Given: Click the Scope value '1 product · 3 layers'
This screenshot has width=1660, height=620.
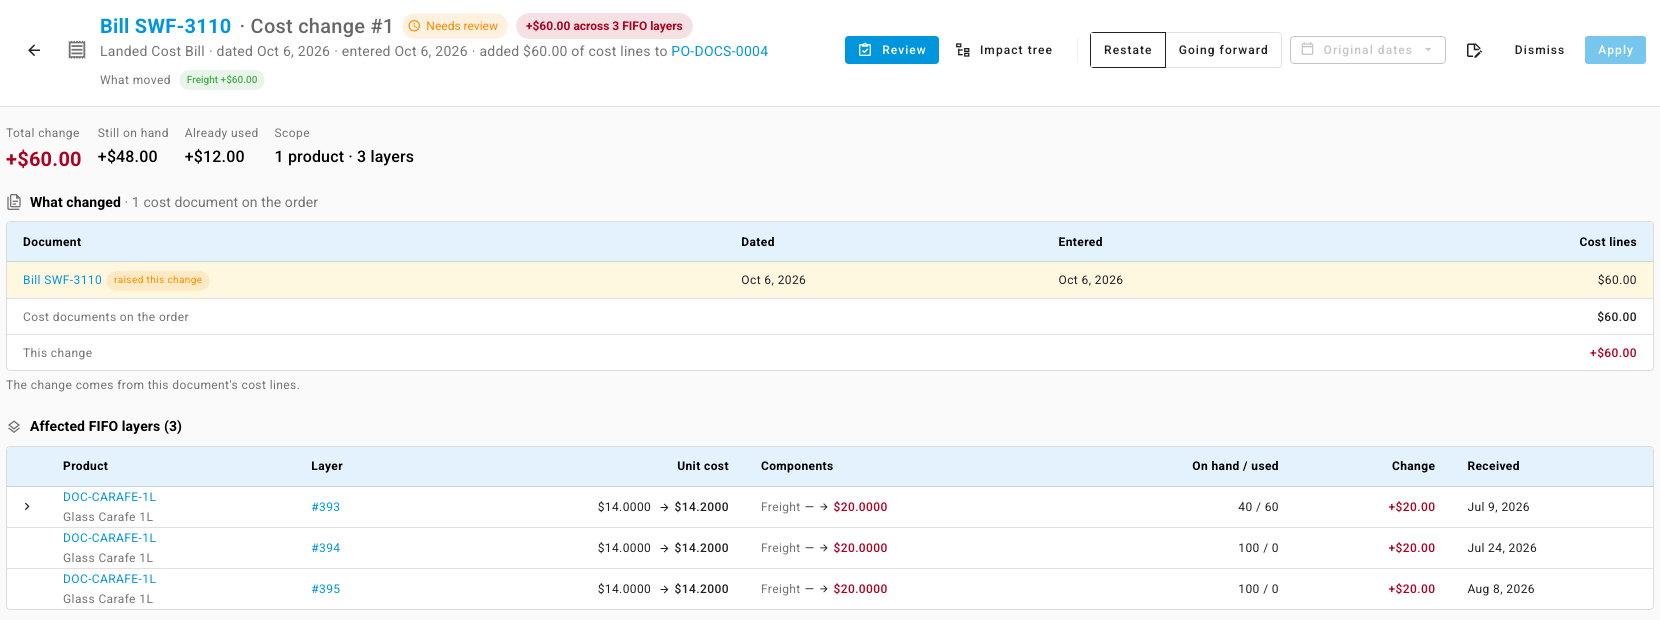Looking at the screenshot, I should (344, 157).
